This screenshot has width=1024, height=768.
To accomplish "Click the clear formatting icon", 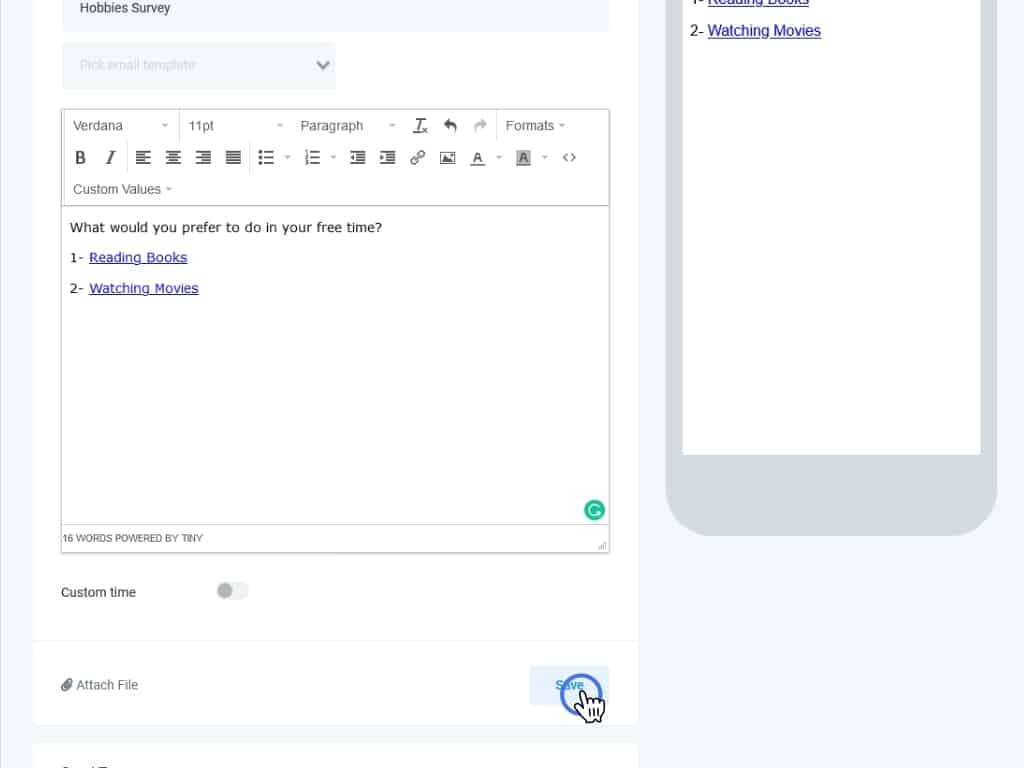I will 420,125.
